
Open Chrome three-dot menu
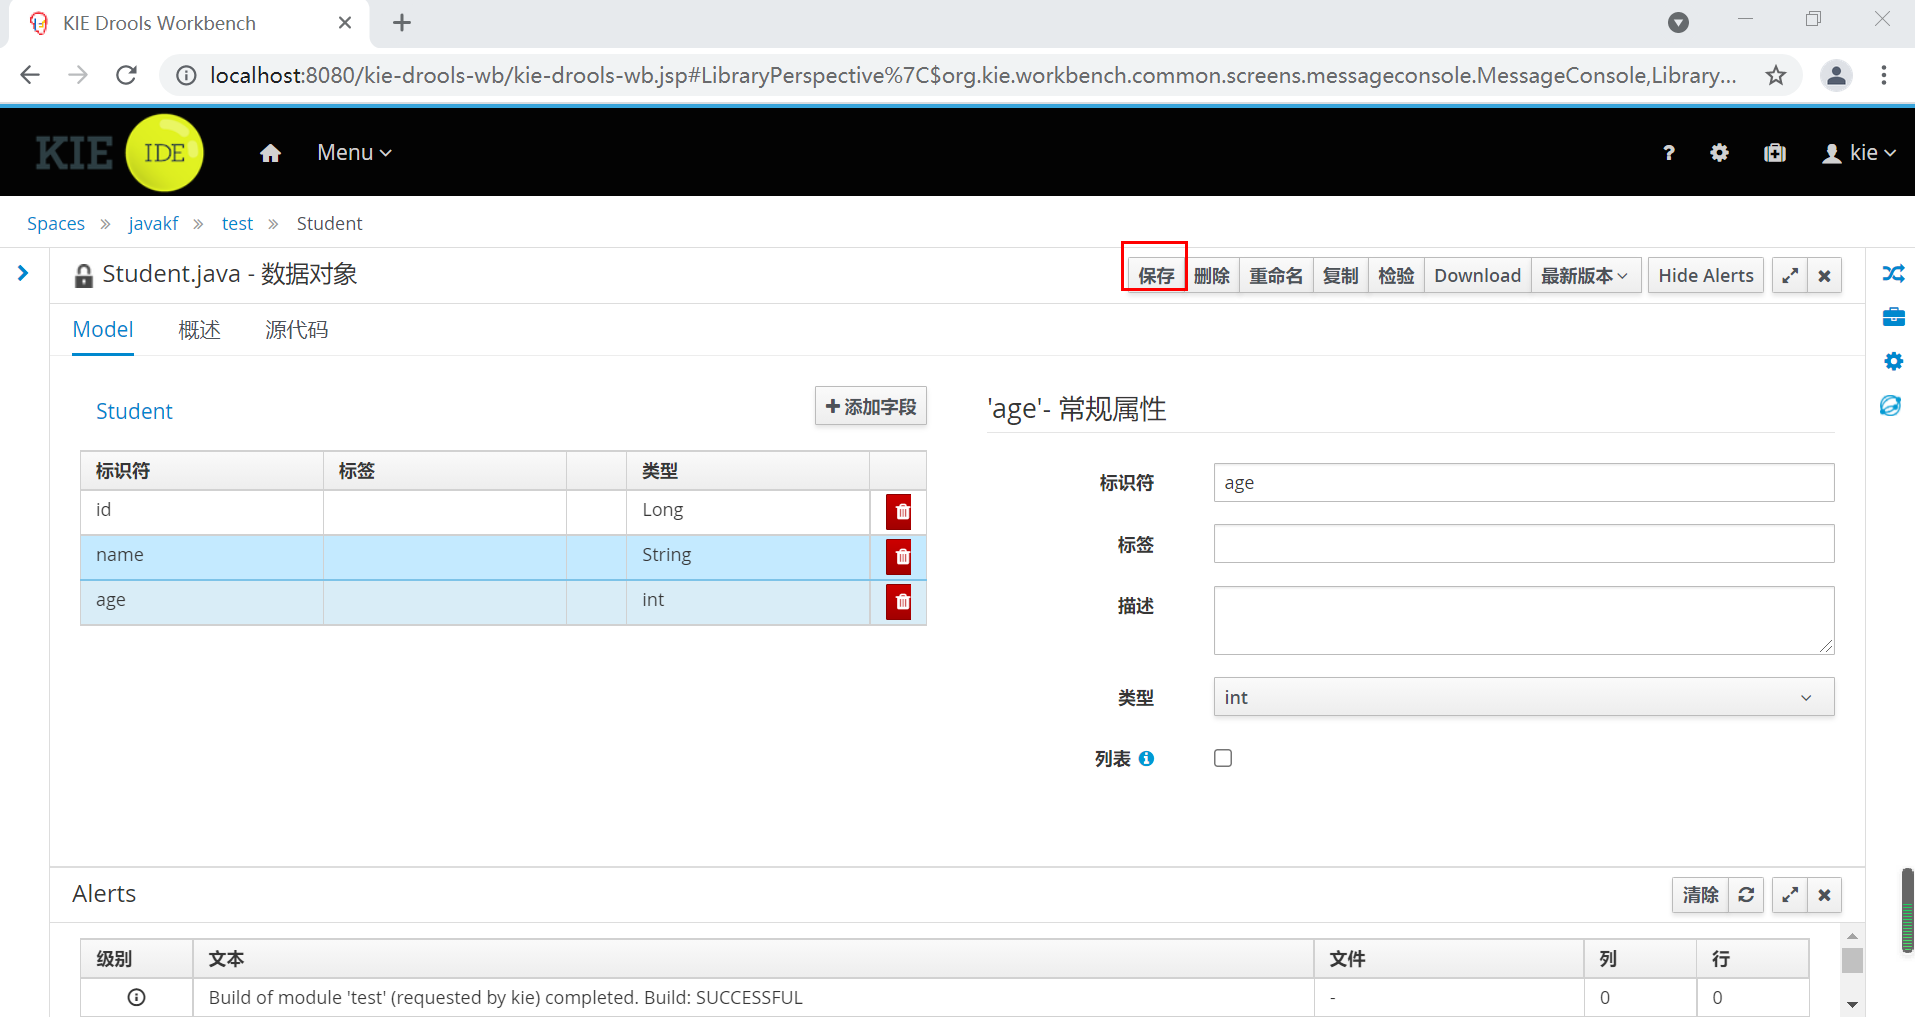[x=1884, y=75]
